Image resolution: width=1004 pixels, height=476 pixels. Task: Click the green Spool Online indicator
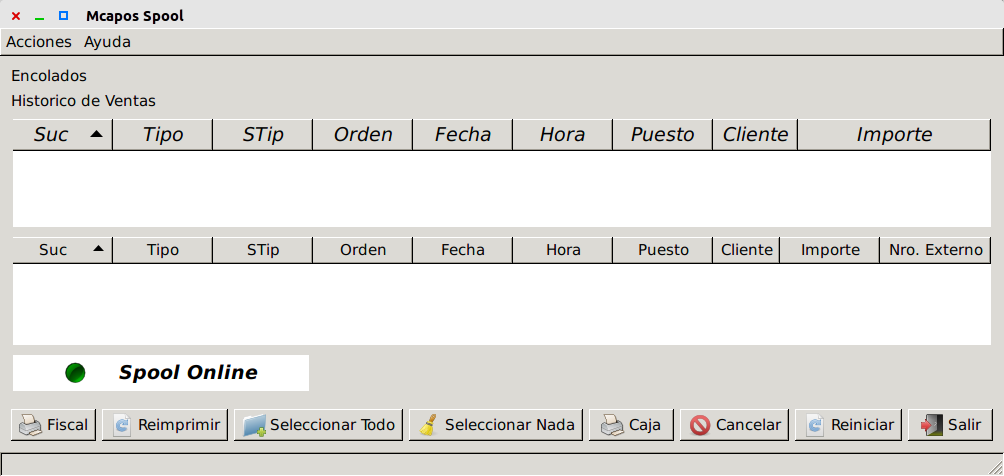point(75,373)
